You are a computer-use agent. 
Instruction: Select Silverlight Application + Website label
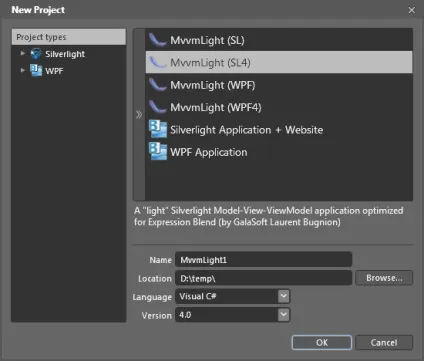[247, 130]
